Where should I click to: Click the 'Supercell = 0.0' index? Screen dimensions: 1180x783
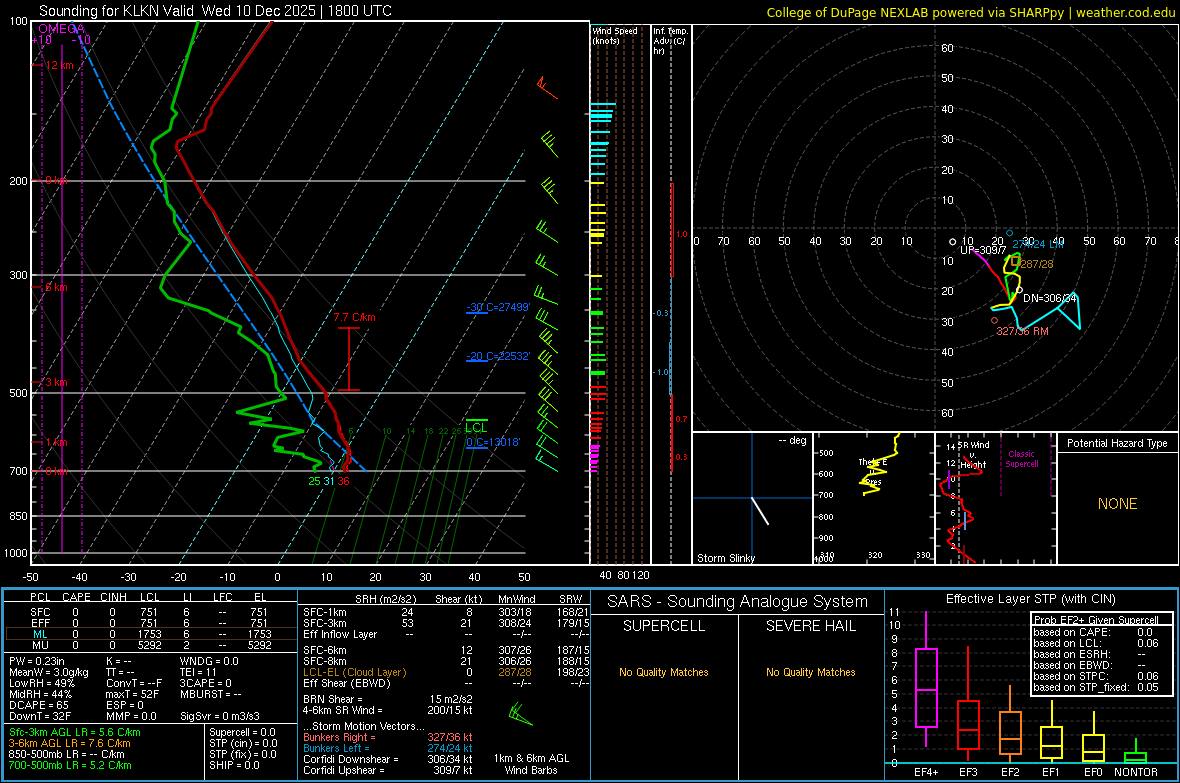tap(242, 732)
